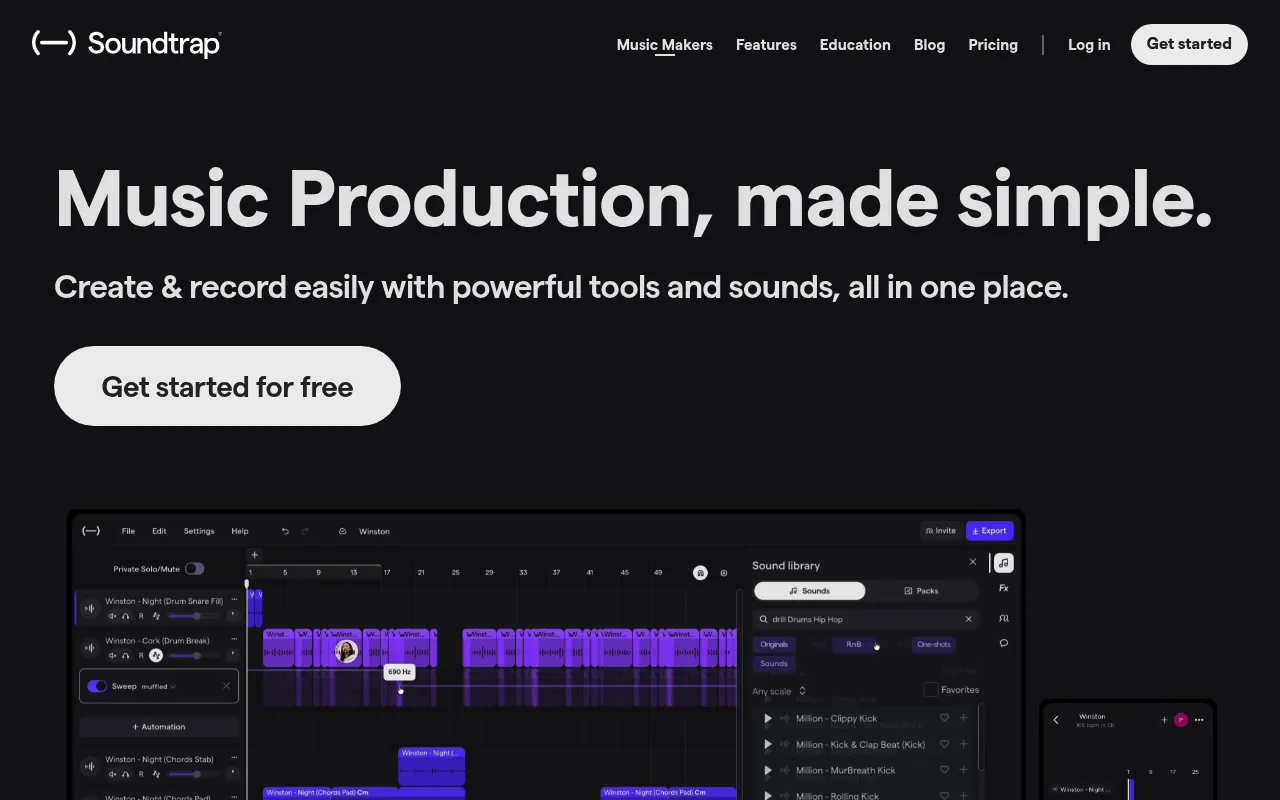Viewport: 1280px width, 800px height.
Task: Click the studio logo icon beside File
Action: pyautogui.click(x=91, y=531)
